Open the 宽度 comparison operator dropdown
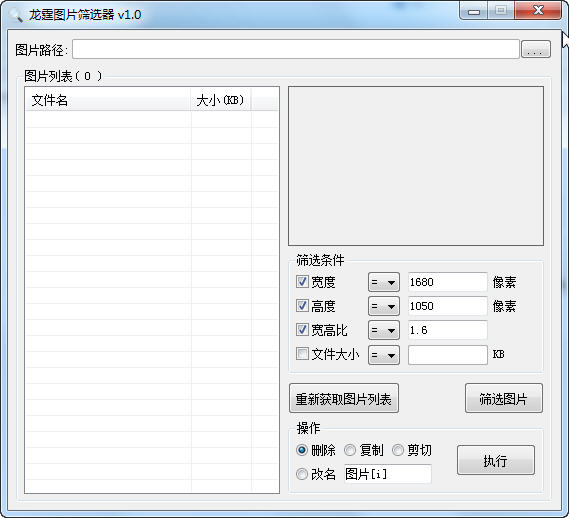Image resolution: width=569 pixels, height=518 pixels. (384, 282)
